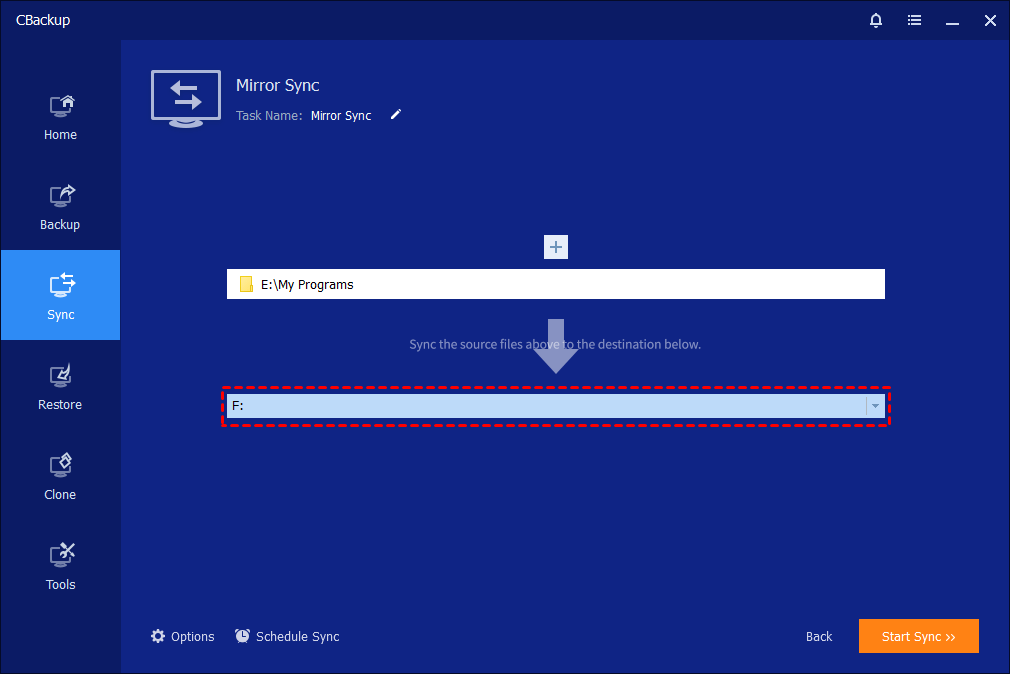Click the Home sidebar icon
1010x674 pixels.
click(60, 106)
